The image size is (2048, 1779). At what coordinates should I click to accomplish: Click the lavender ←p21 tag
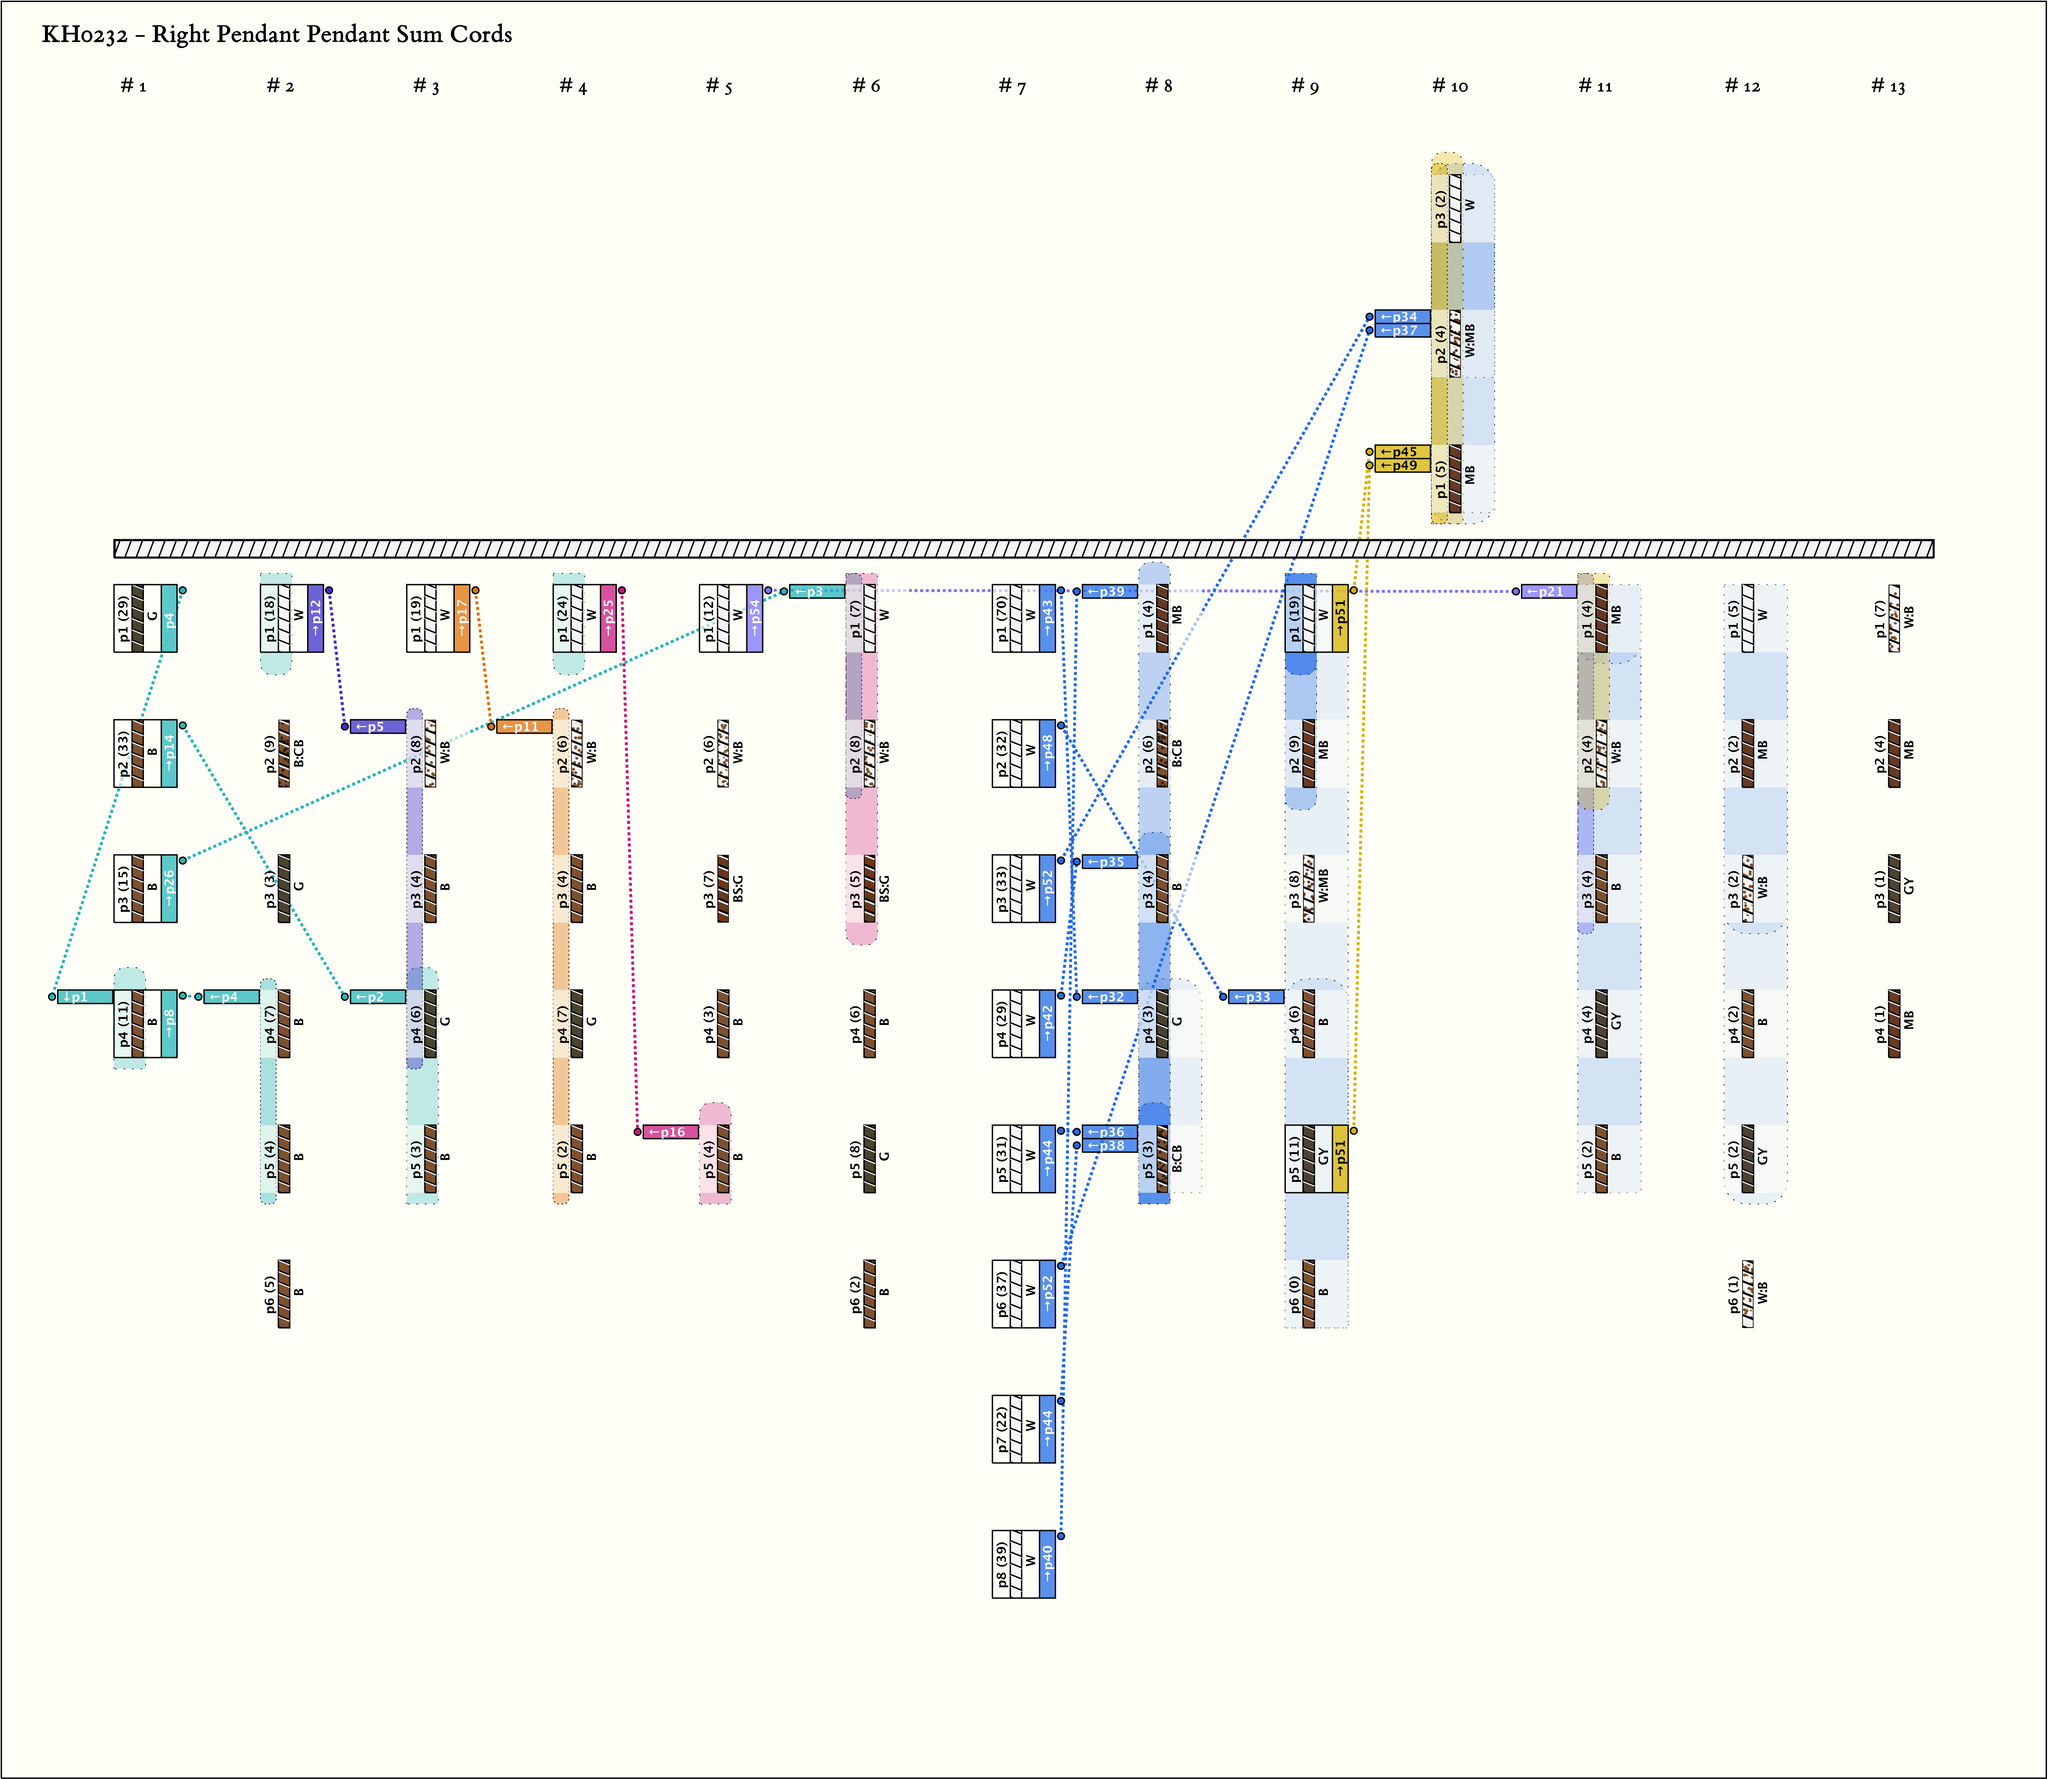pos(1548,592)
